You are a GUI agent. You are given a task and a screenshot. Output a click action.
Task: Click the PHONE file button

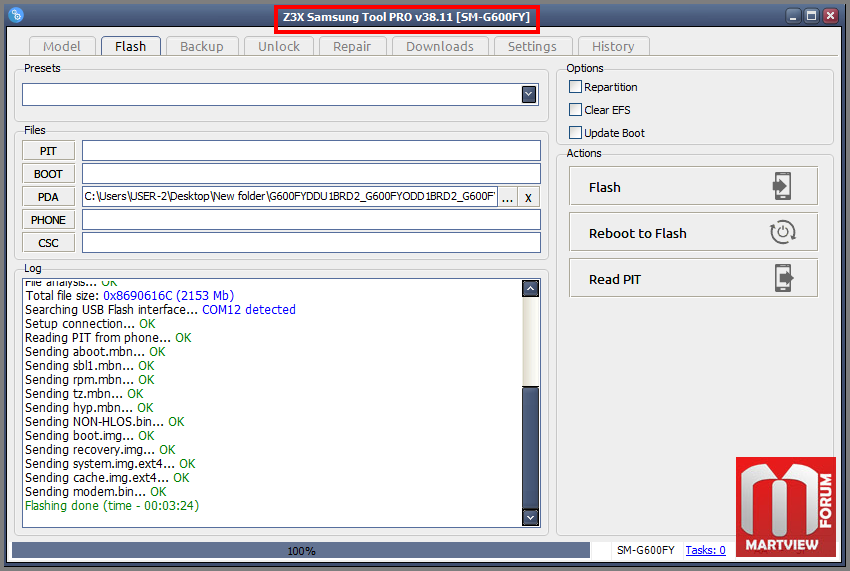pyautogui.click(x=48, y=220)
